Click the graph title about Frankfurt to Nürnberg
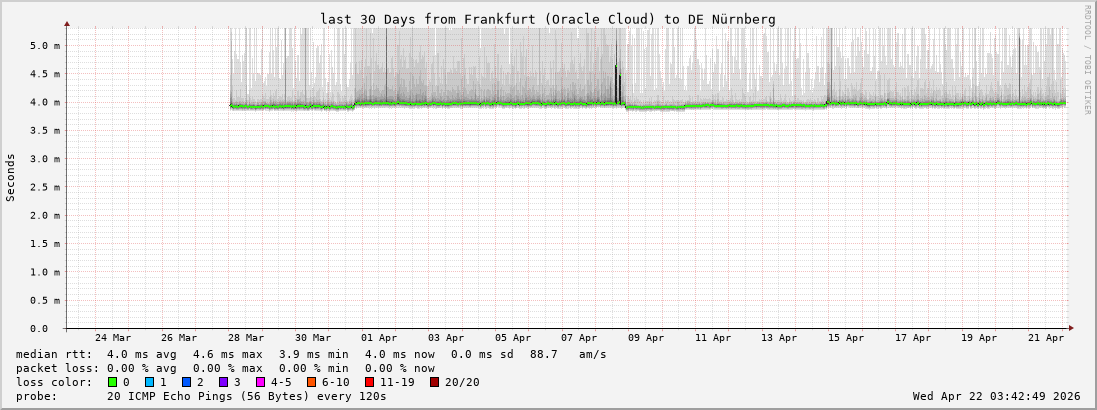 point(547,19)
